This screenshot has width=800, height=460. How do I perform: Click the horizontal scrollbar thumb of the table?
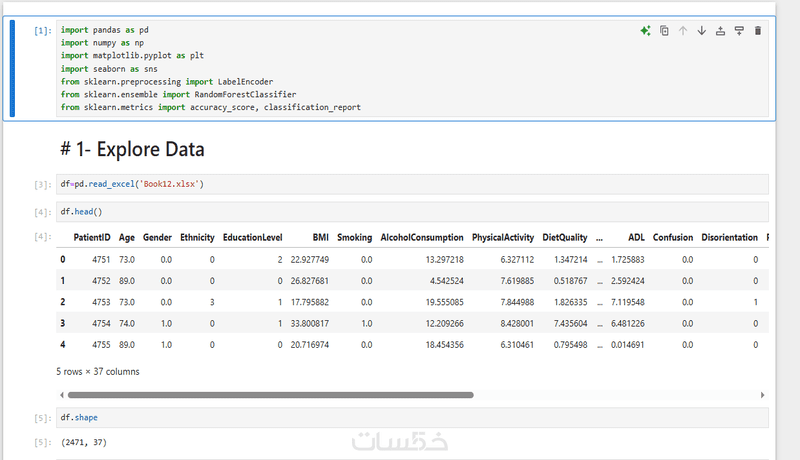pos(270,395)
